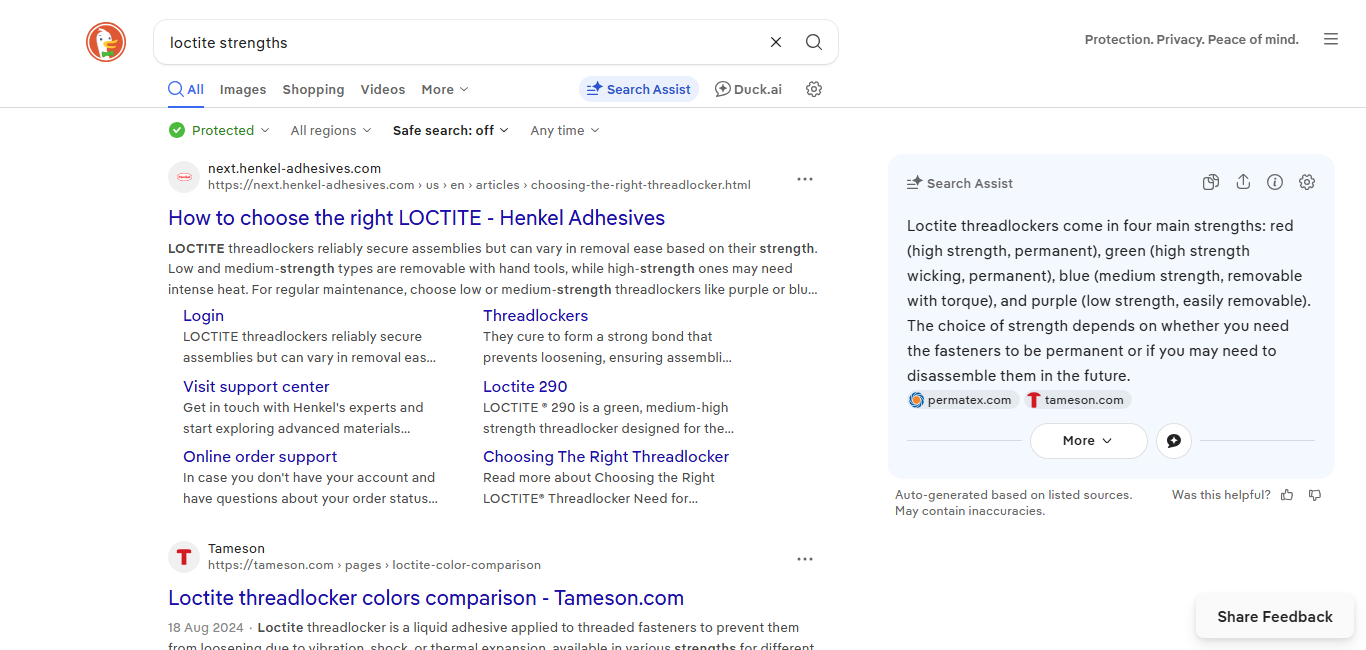Screen dimensions: 1366x650
Task: Give a thumbs up to Search Assist
Action: coord(1287,495)
